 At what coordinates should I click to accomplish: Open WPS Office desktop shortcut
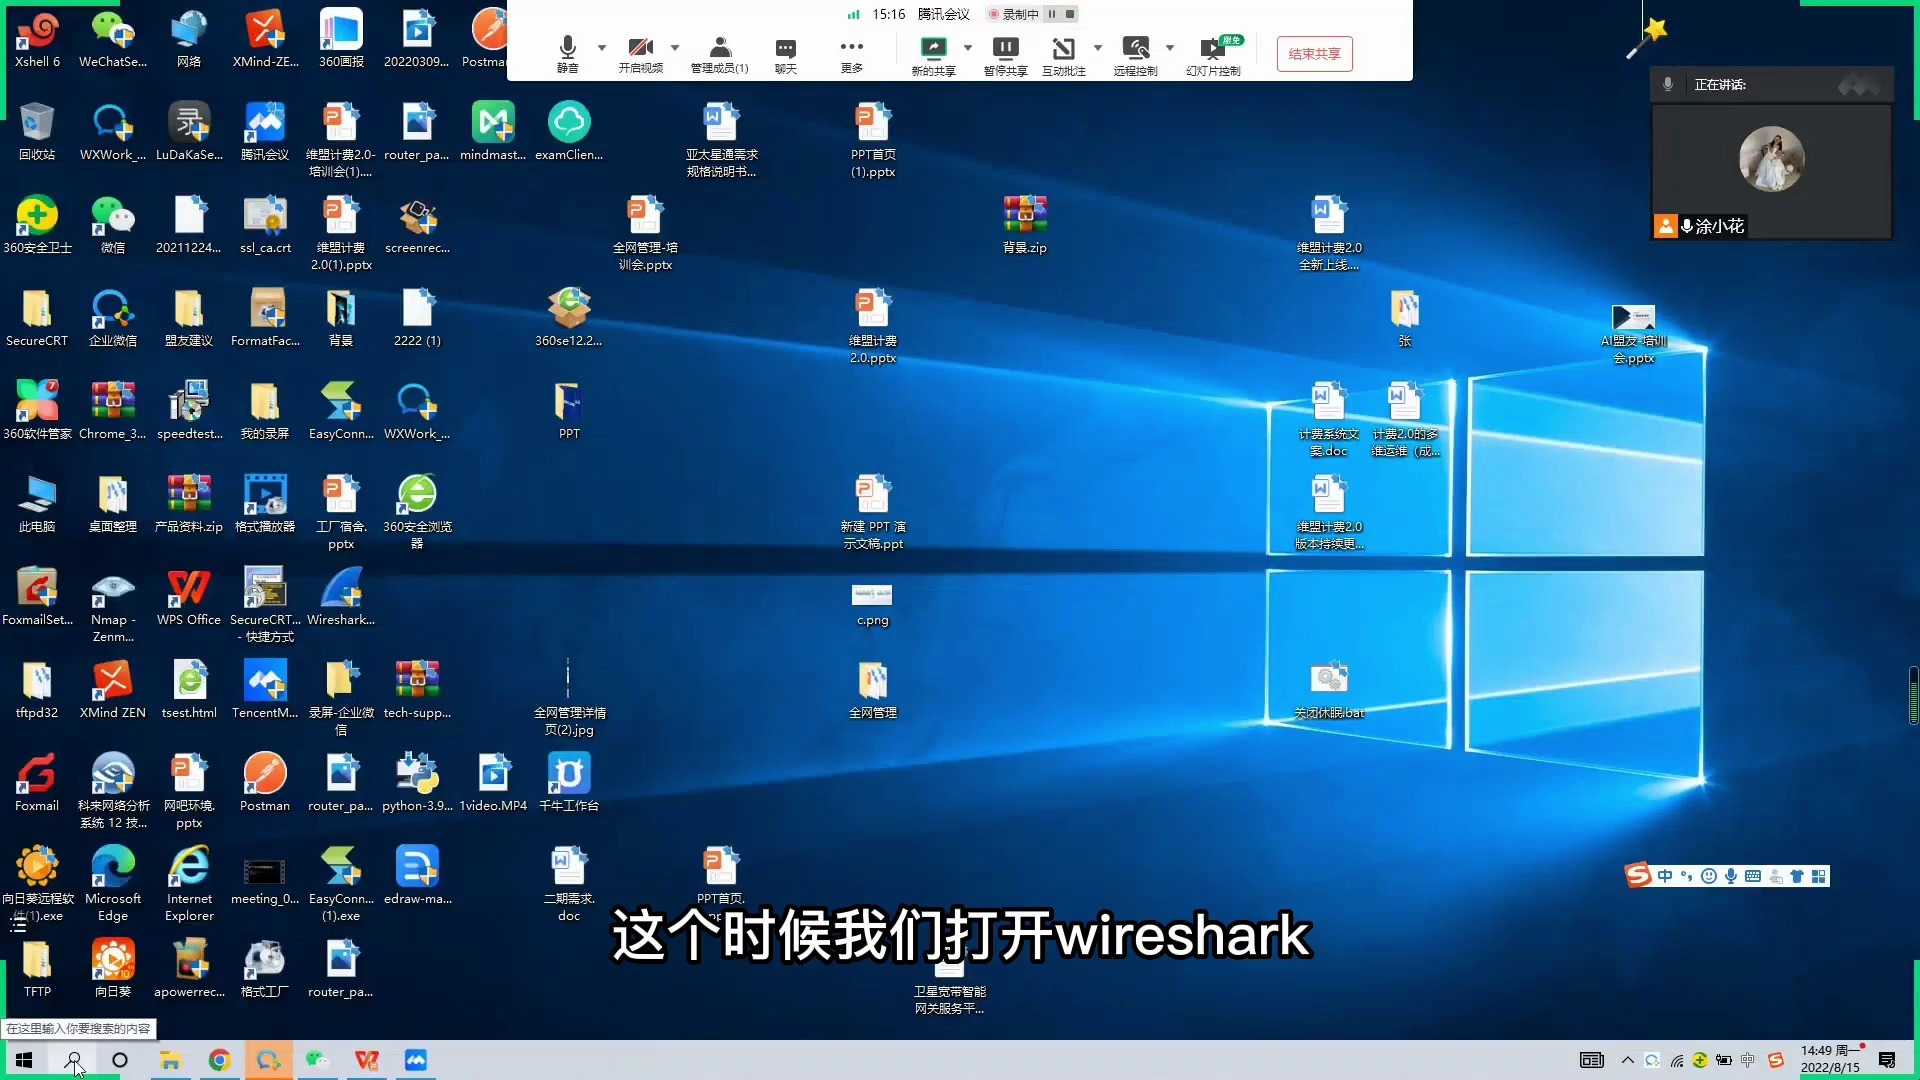pos(189,596)
